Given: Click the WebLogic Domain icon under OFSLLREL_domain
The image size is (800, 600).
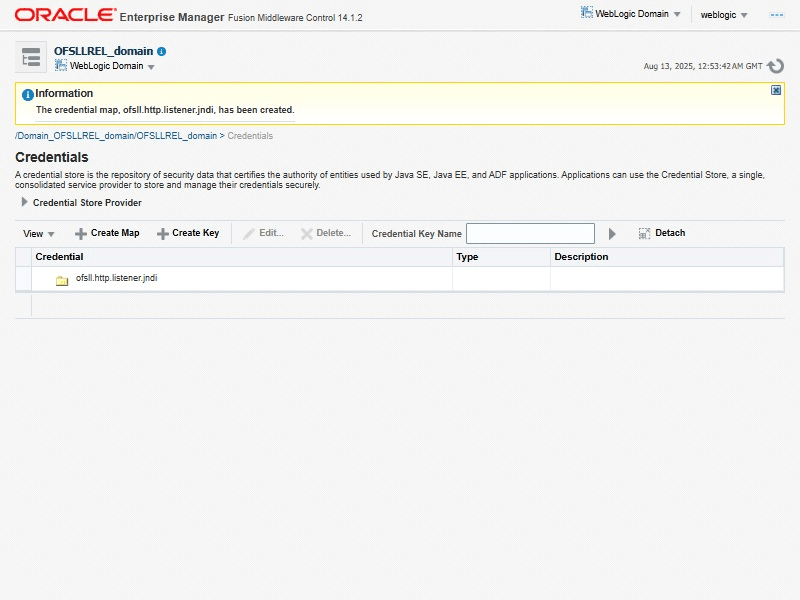Looking at the screenshot, I should (61, 65).
